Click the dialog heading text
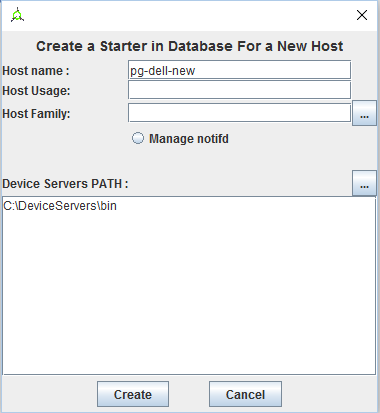Screen dimensions: 380x413 click(189, 46)
